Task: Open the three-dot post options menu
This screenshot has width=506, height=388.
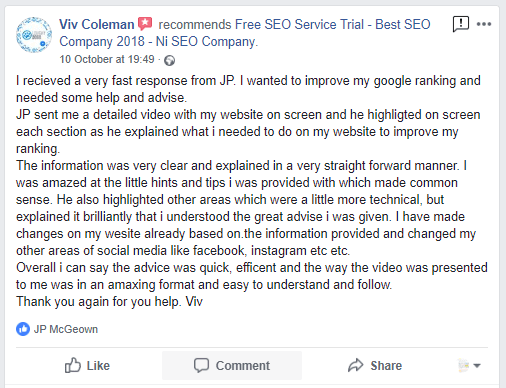Action: [x=484, y=24]
